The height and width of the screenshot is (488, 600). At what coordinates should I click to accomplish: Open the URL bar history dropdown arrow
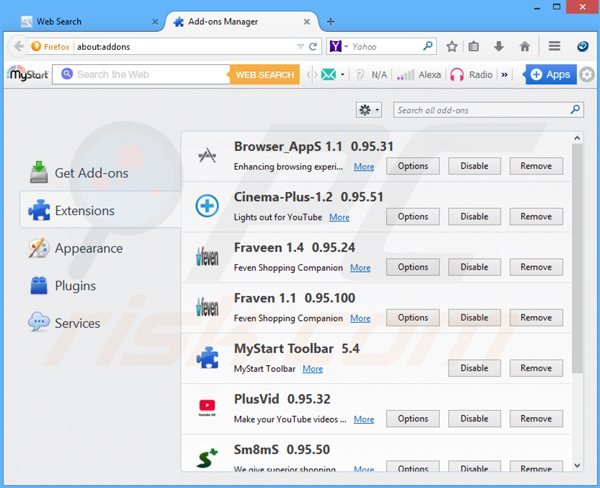pos(300,47)
